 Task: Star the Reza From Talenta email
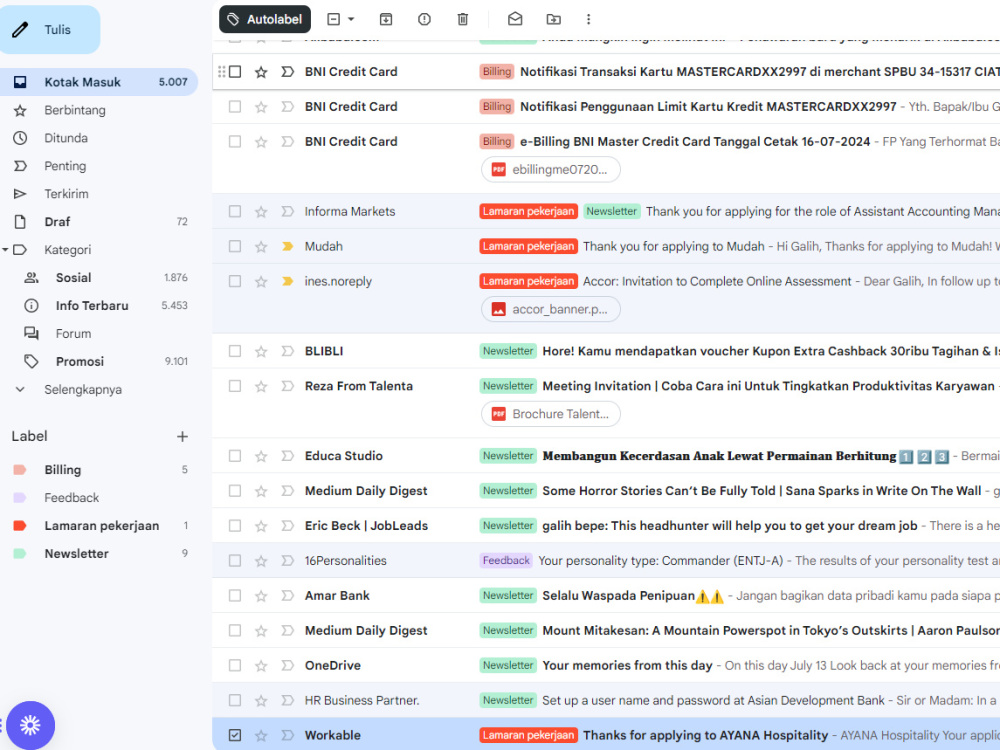click(x=261, y=386)
